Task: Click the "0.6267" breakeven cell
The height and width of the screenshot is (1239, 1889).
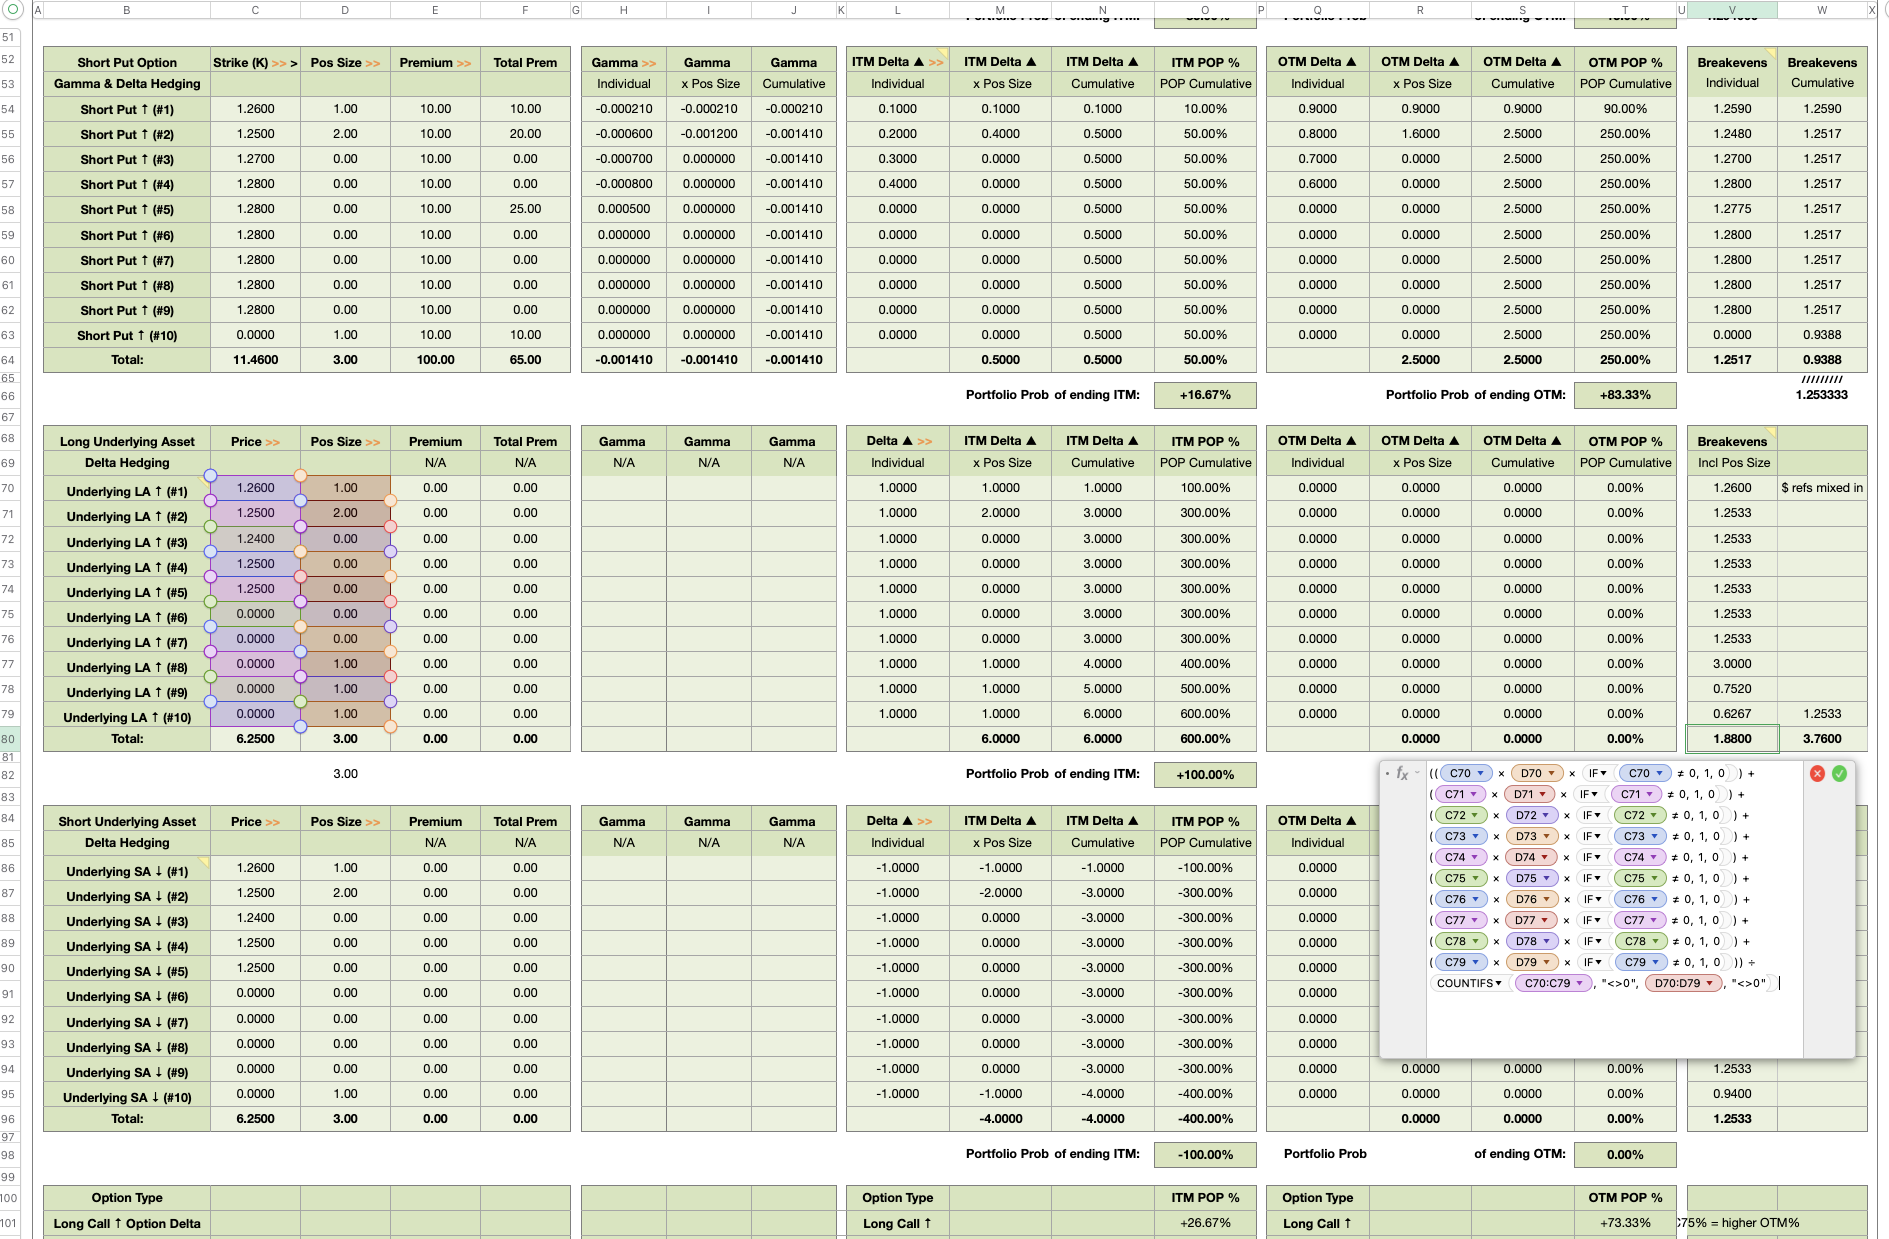Action: coord(1732,714)
